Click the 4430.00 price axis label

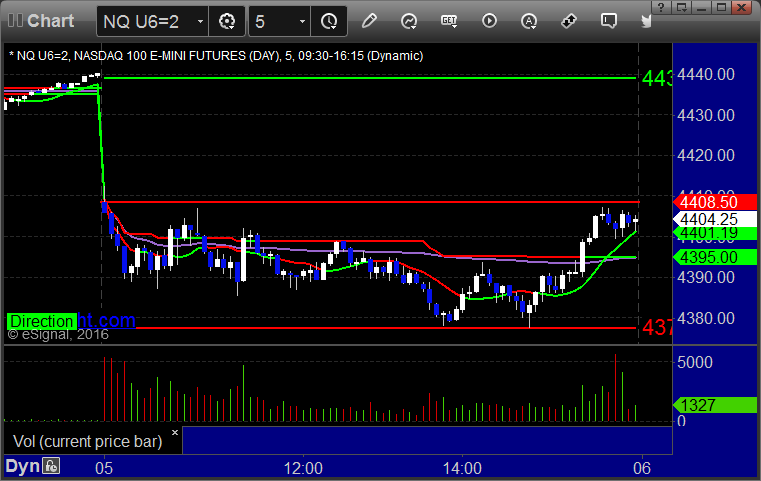[706, 116]
